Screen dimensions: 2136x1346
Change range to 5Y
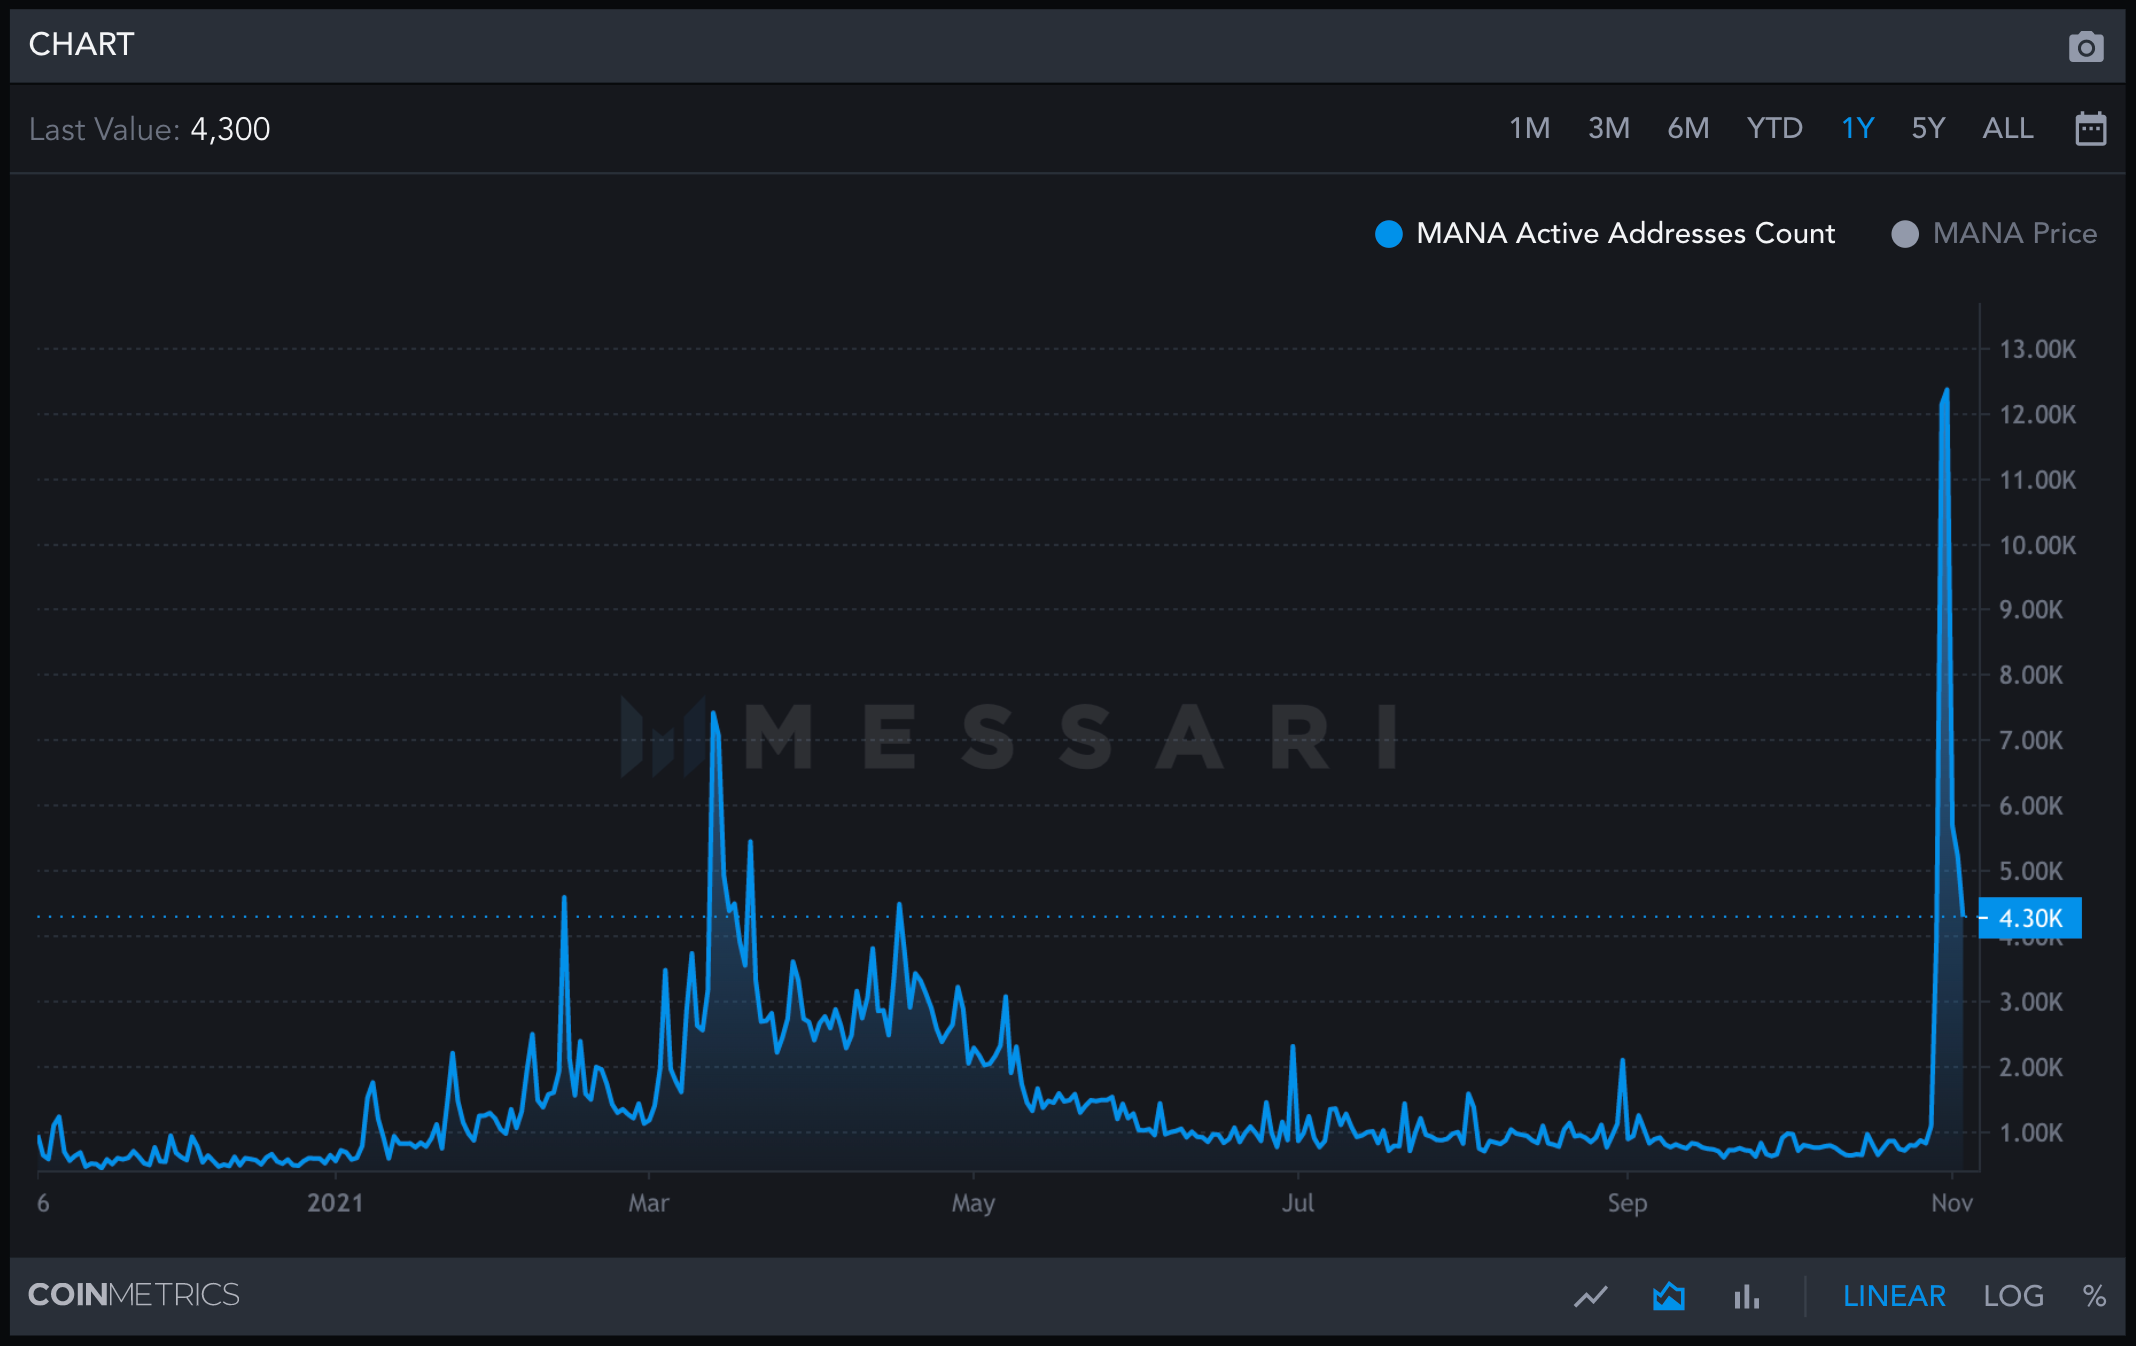(1928, 129)
